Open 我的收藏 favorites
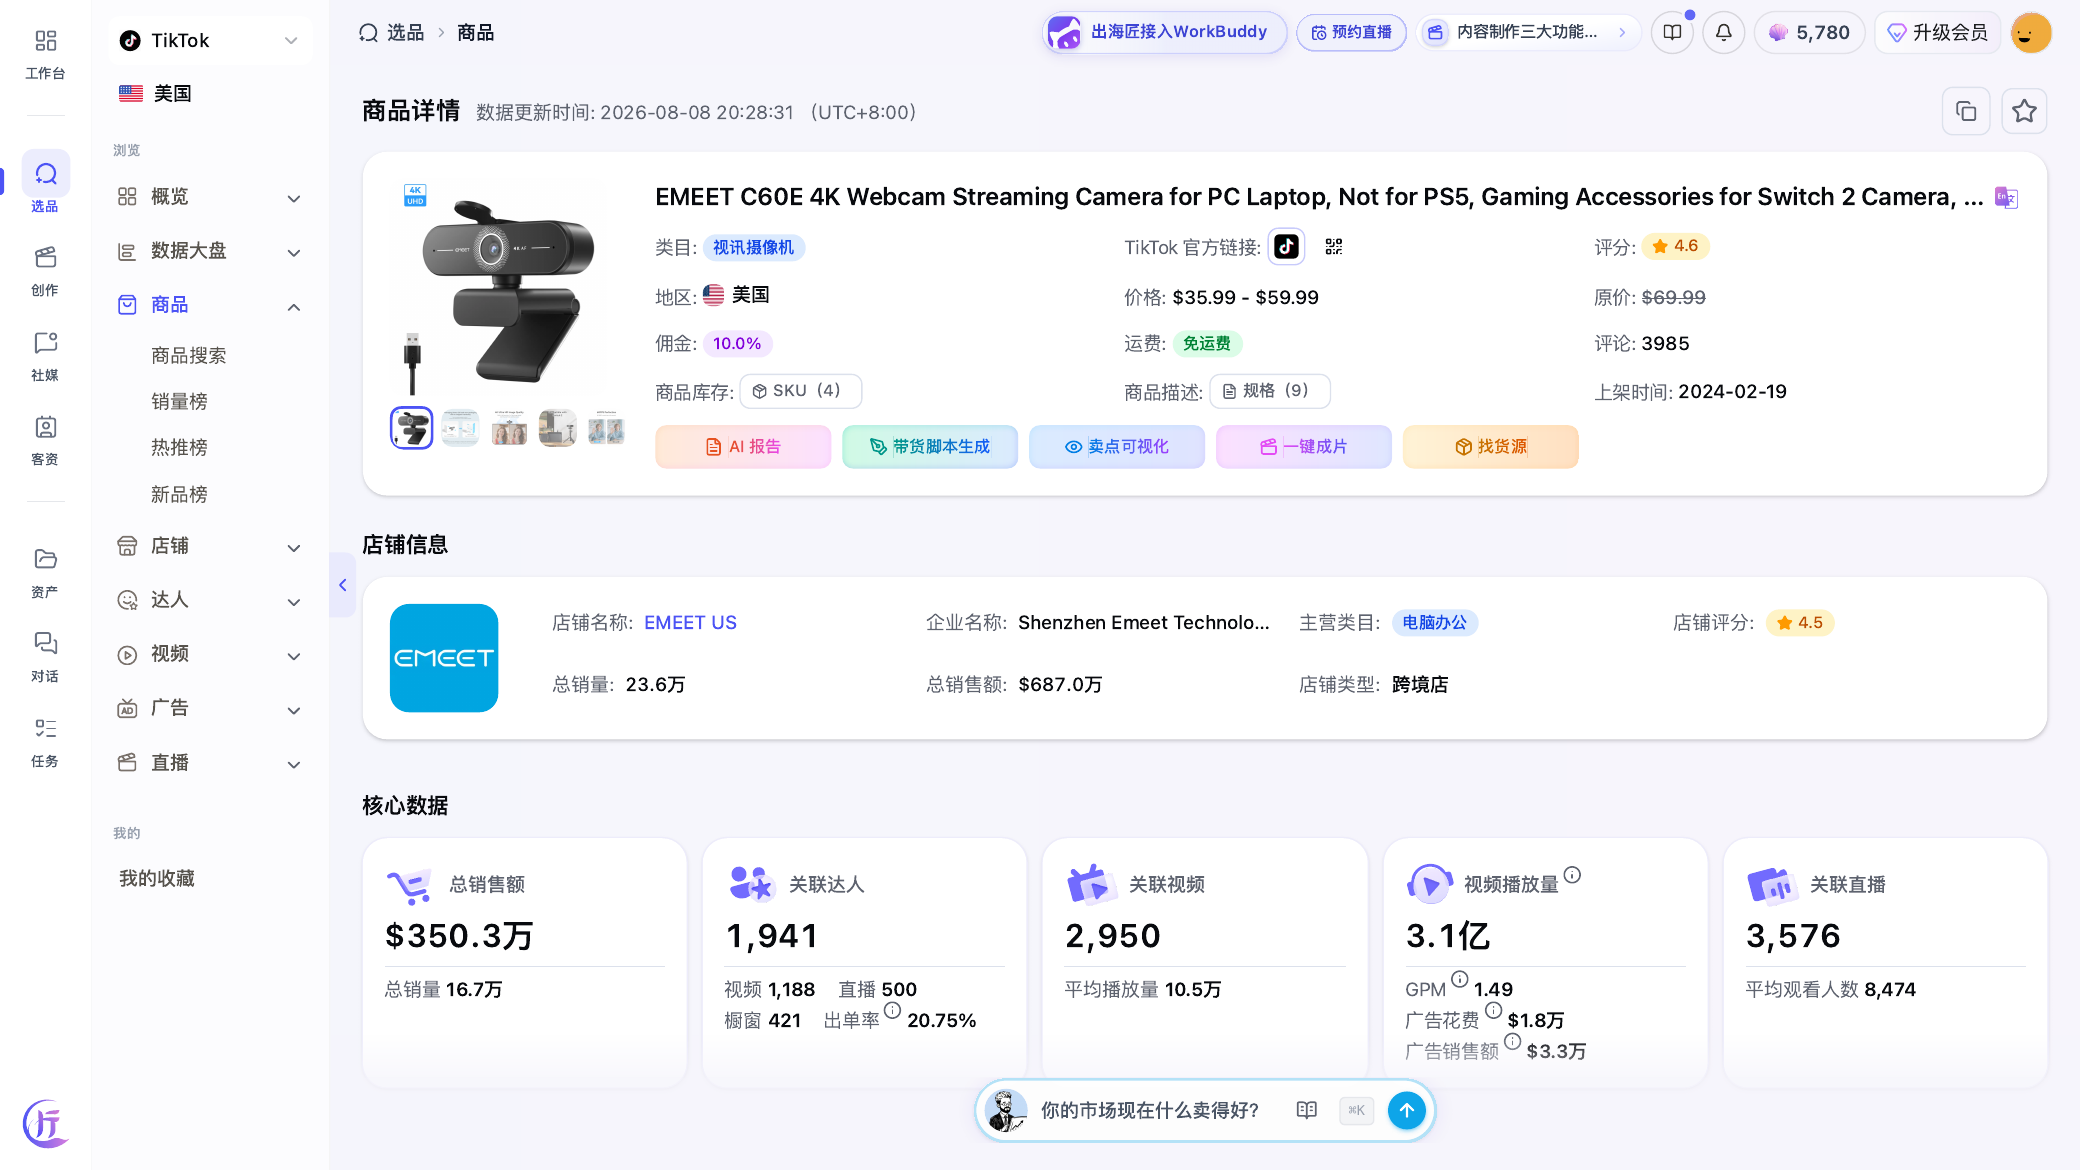2080x1170 pixels. [157, 879]
